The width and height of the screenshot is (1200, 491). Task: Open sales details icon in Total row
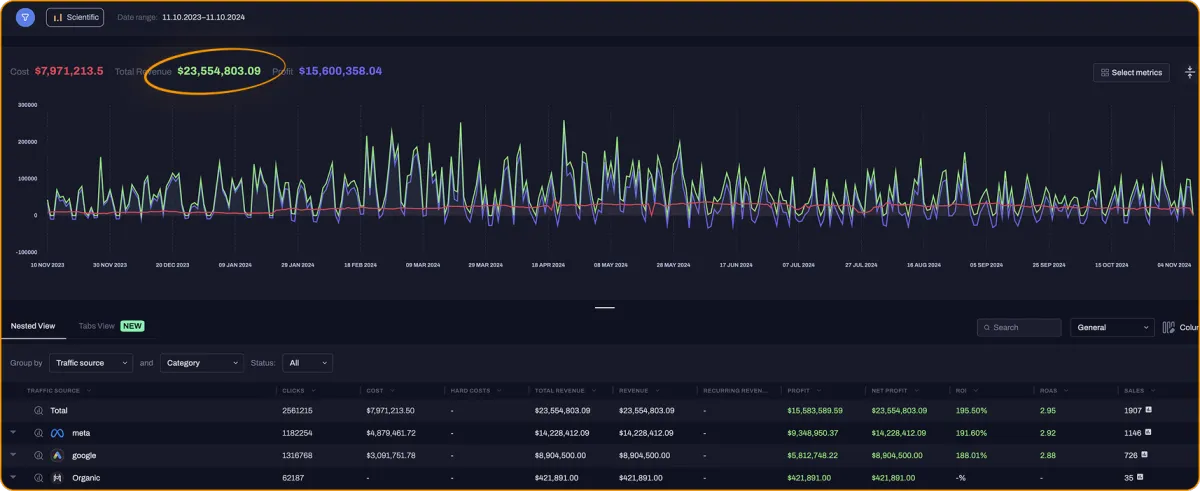(1149, 410)
